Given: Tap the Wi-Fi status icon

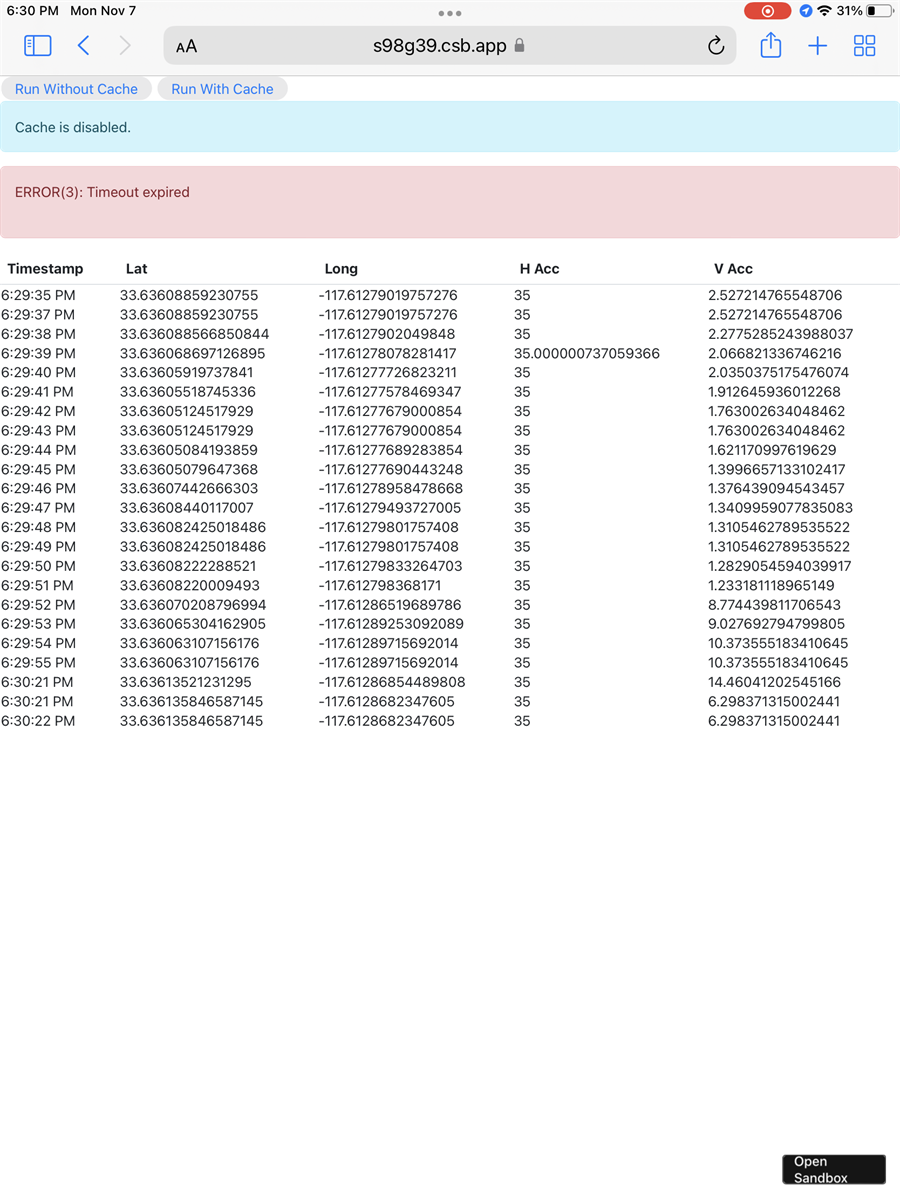Looking at the screenshot, I should pos(824,11).
